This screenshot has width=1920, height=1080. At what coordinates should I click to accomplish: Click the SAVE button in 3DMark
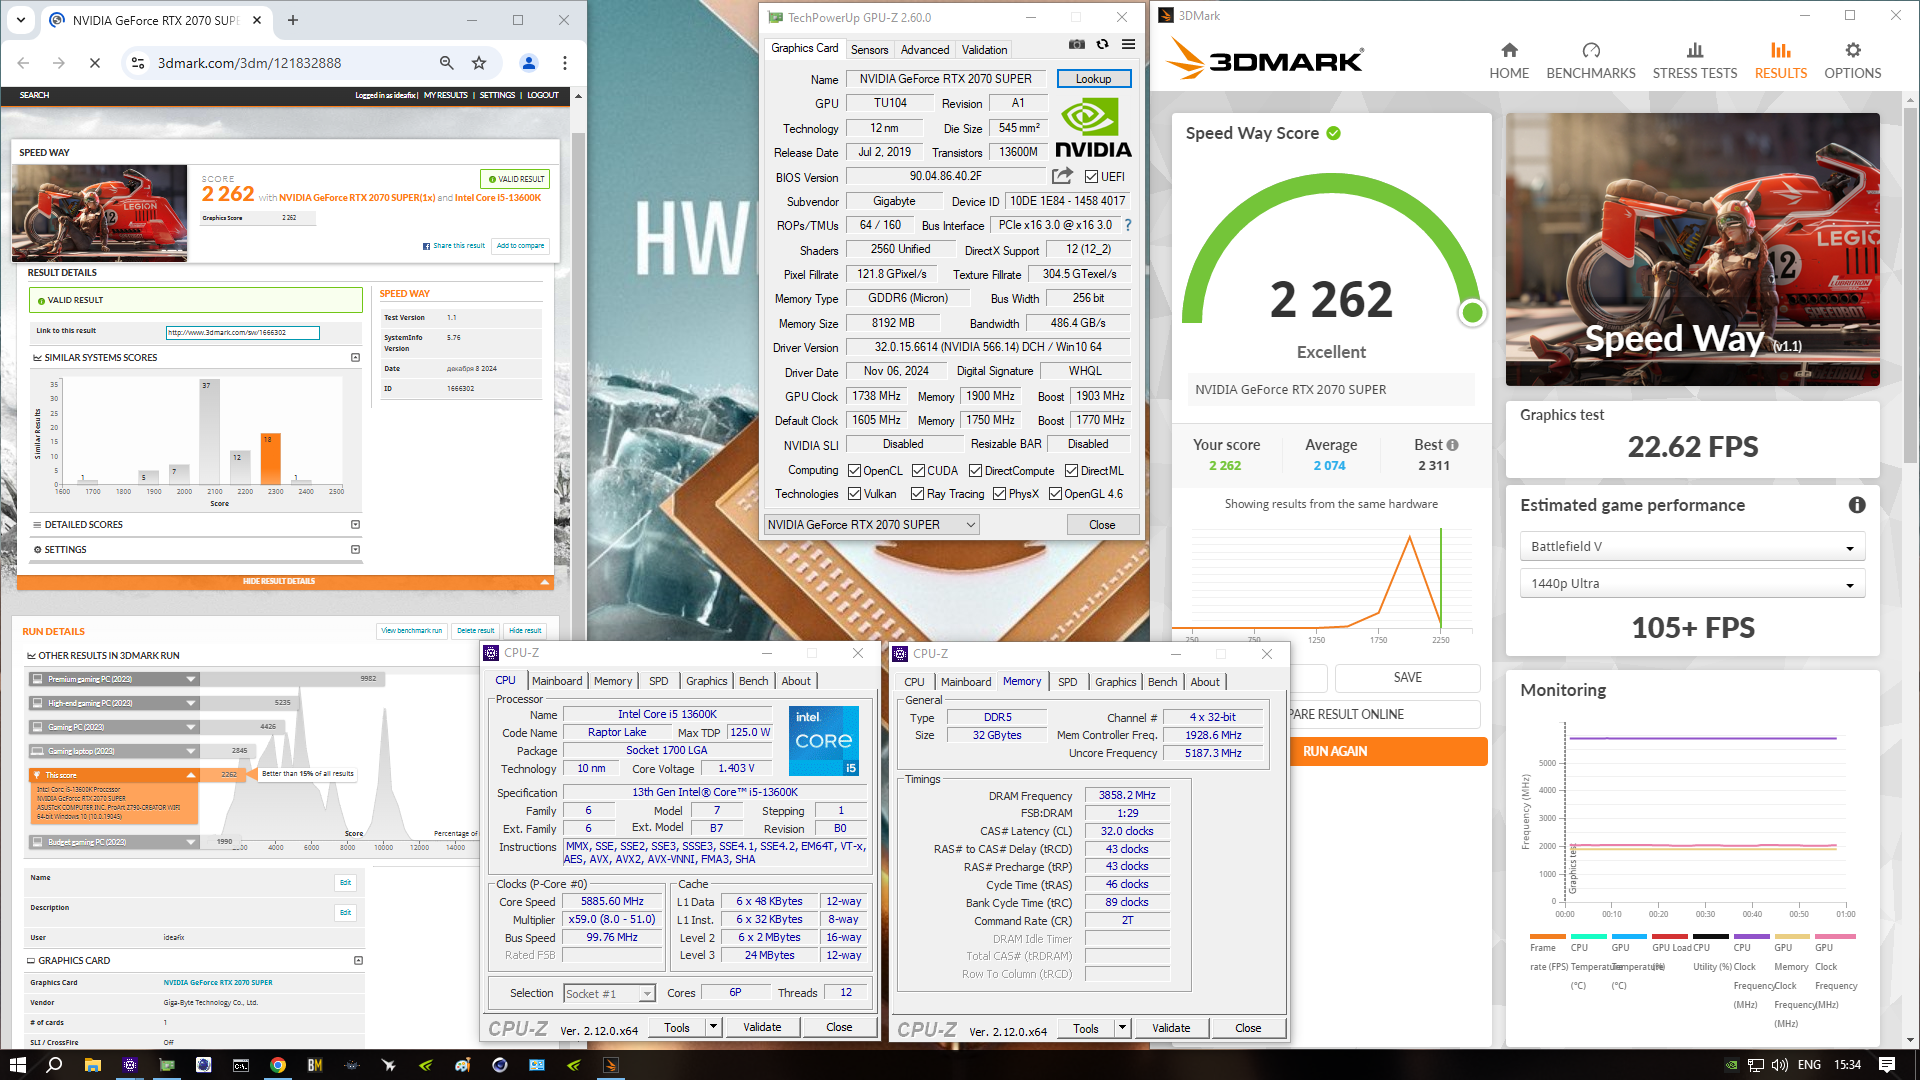[x=1407, y=678]
